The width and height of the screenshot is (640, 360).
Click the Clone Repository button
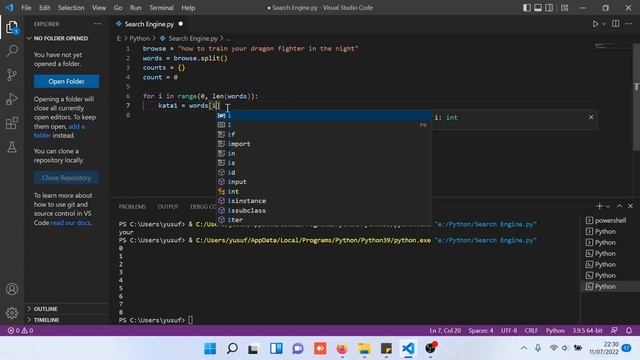67,178
